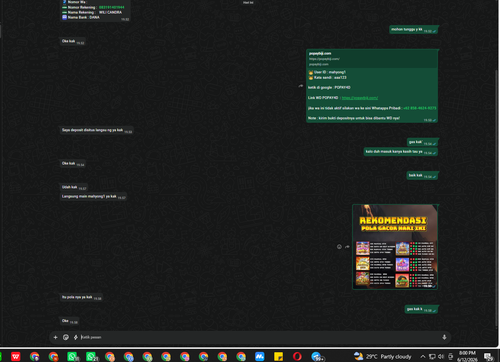
Task: Open the green URL after Link WD
Action: click(x=360, y=98)
